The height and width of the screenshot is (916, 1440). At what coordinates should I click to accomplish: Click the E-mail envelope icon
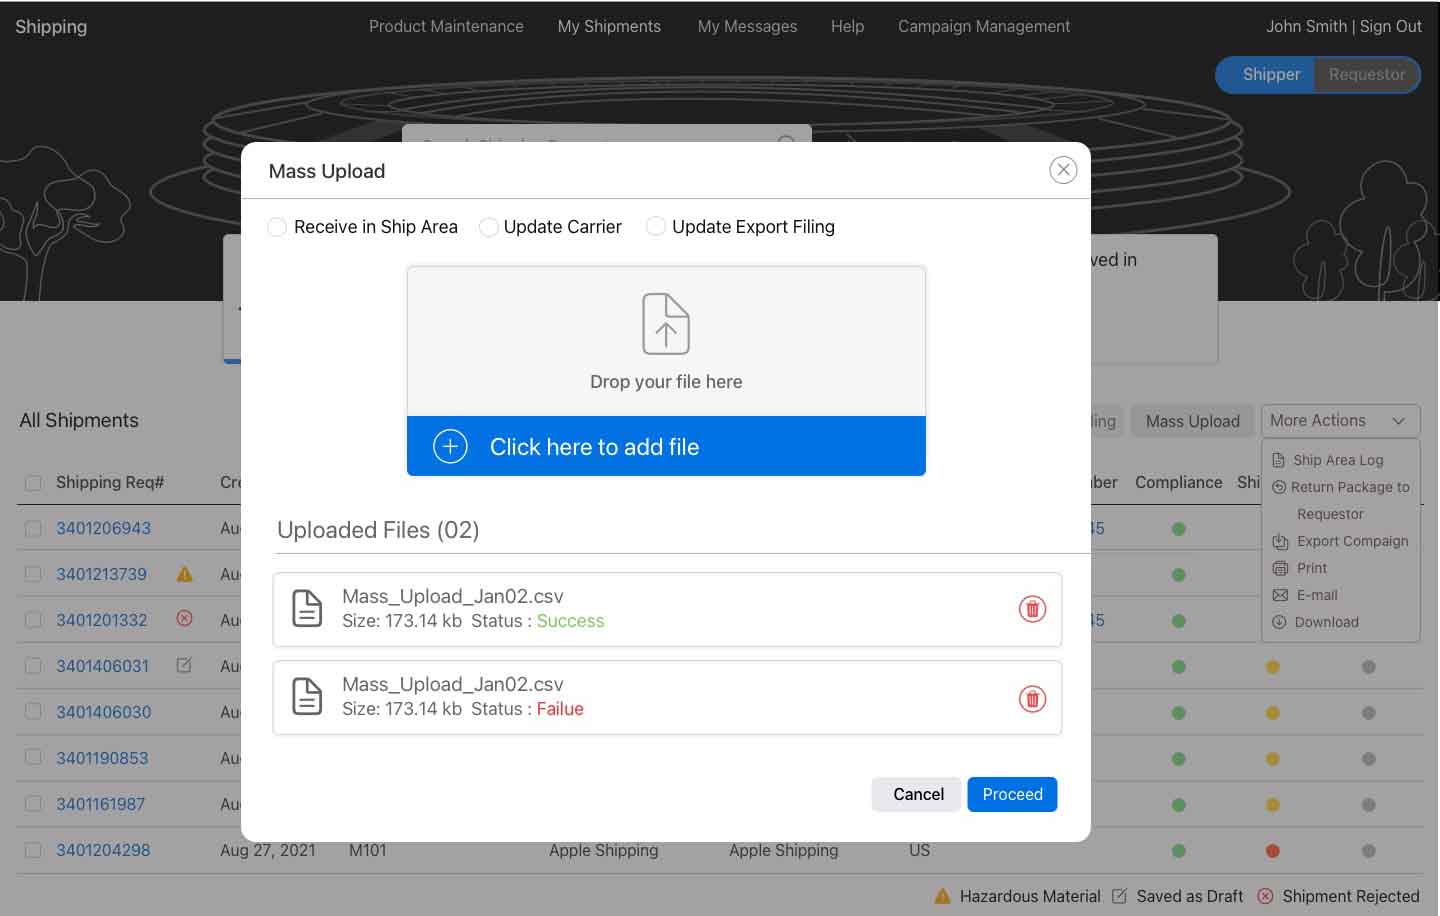coord(1280,595)
